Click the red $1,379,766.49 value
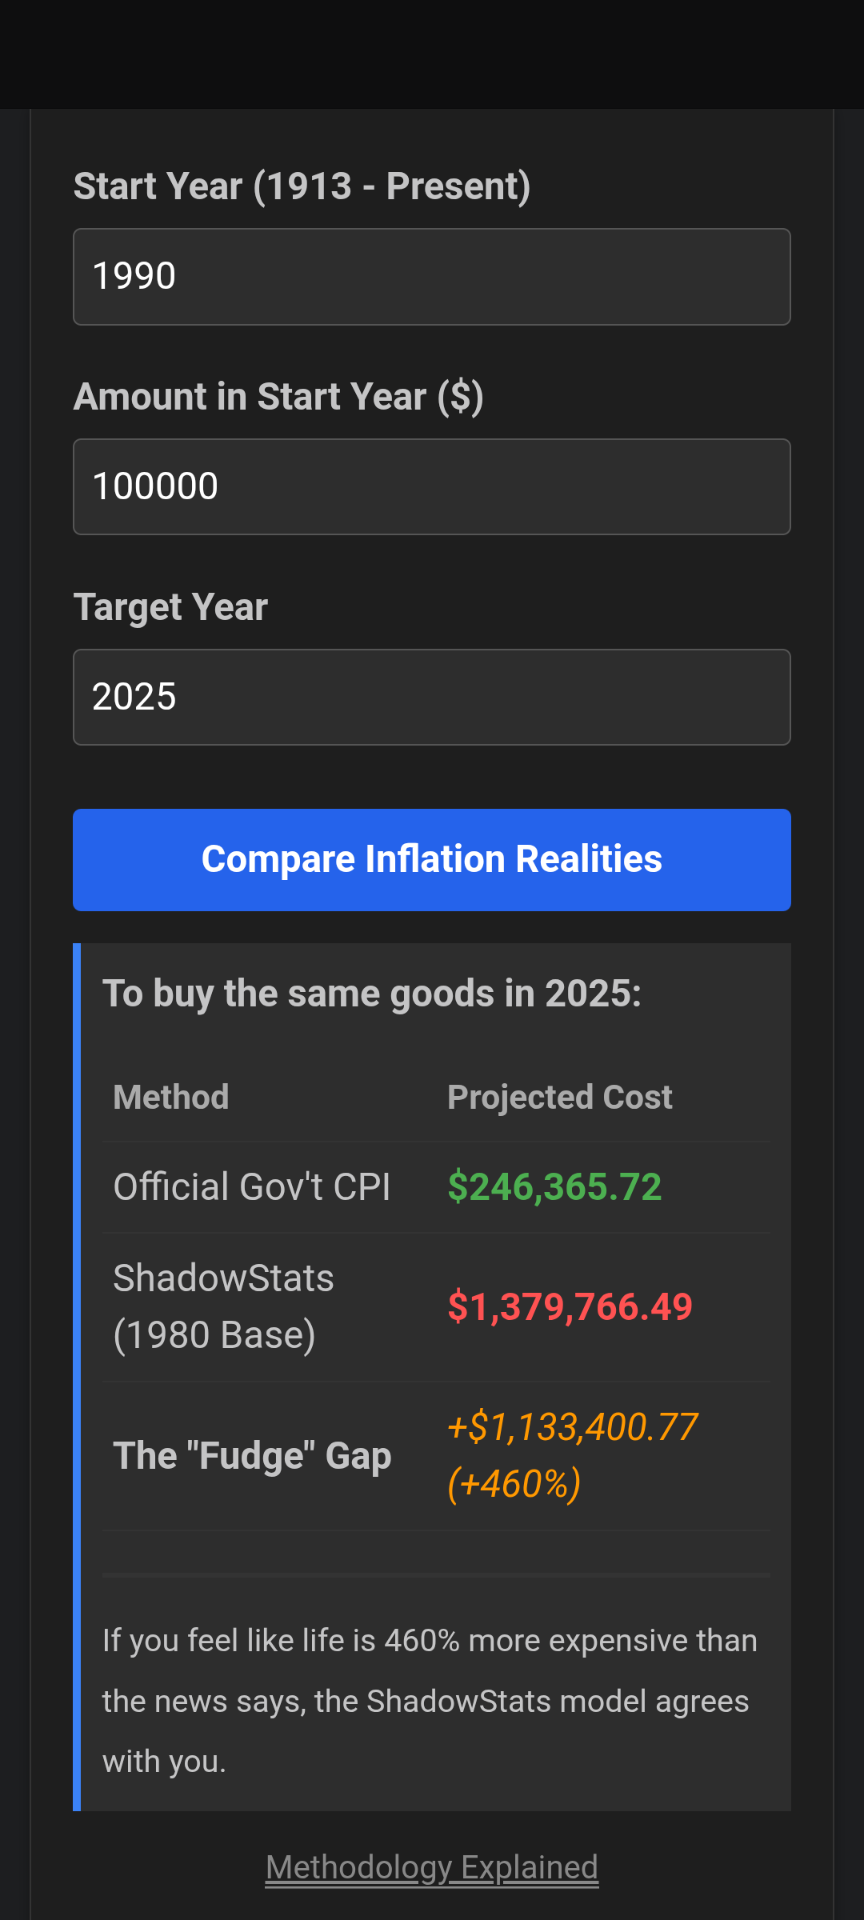This screenshot has width=864, height=1920. (570, 1306)
